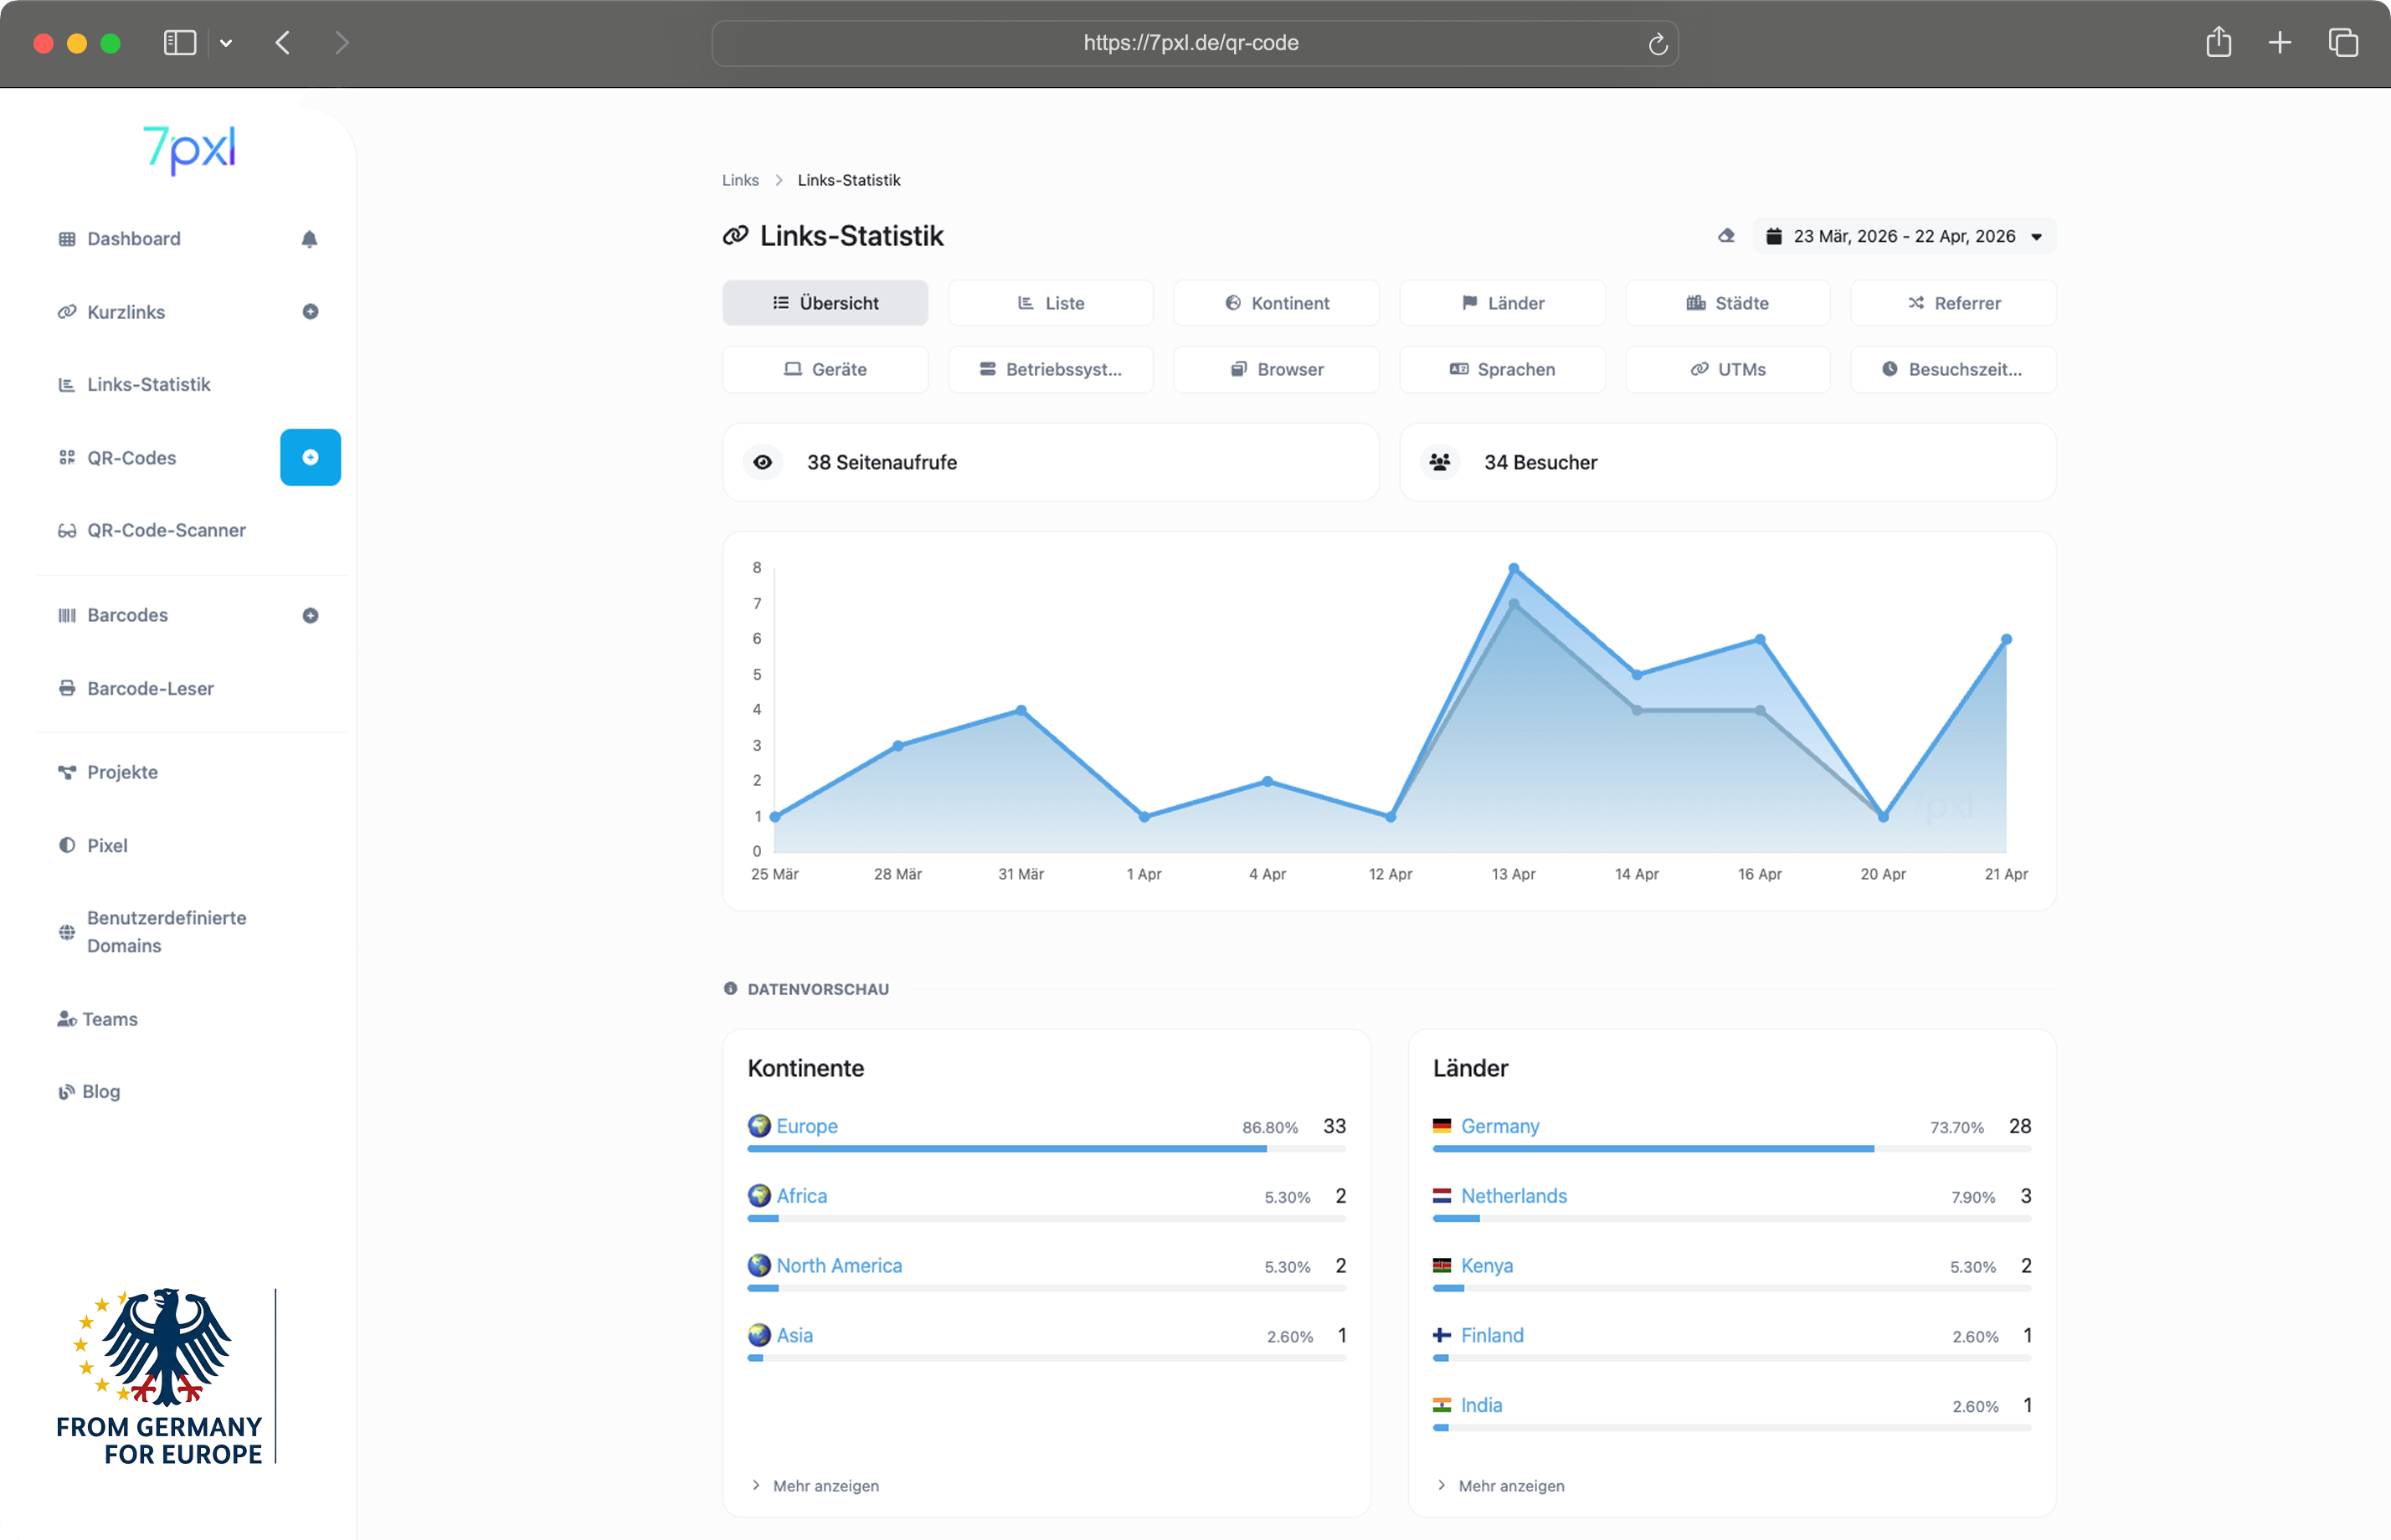2391x1540 pixels.
Task: Navigate to Links via the breadcrumb
Action: pos(740,179)
